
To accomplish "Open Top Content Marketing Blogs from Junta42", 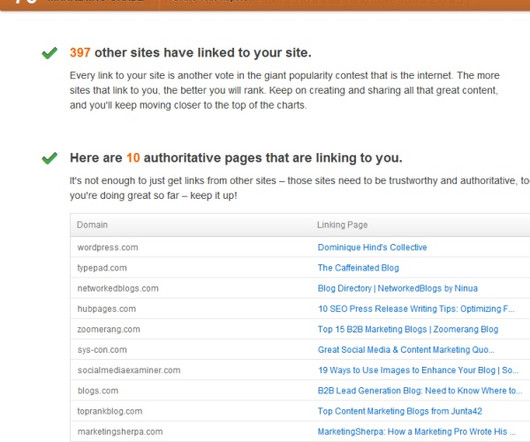I will click(x=400, y=411).
